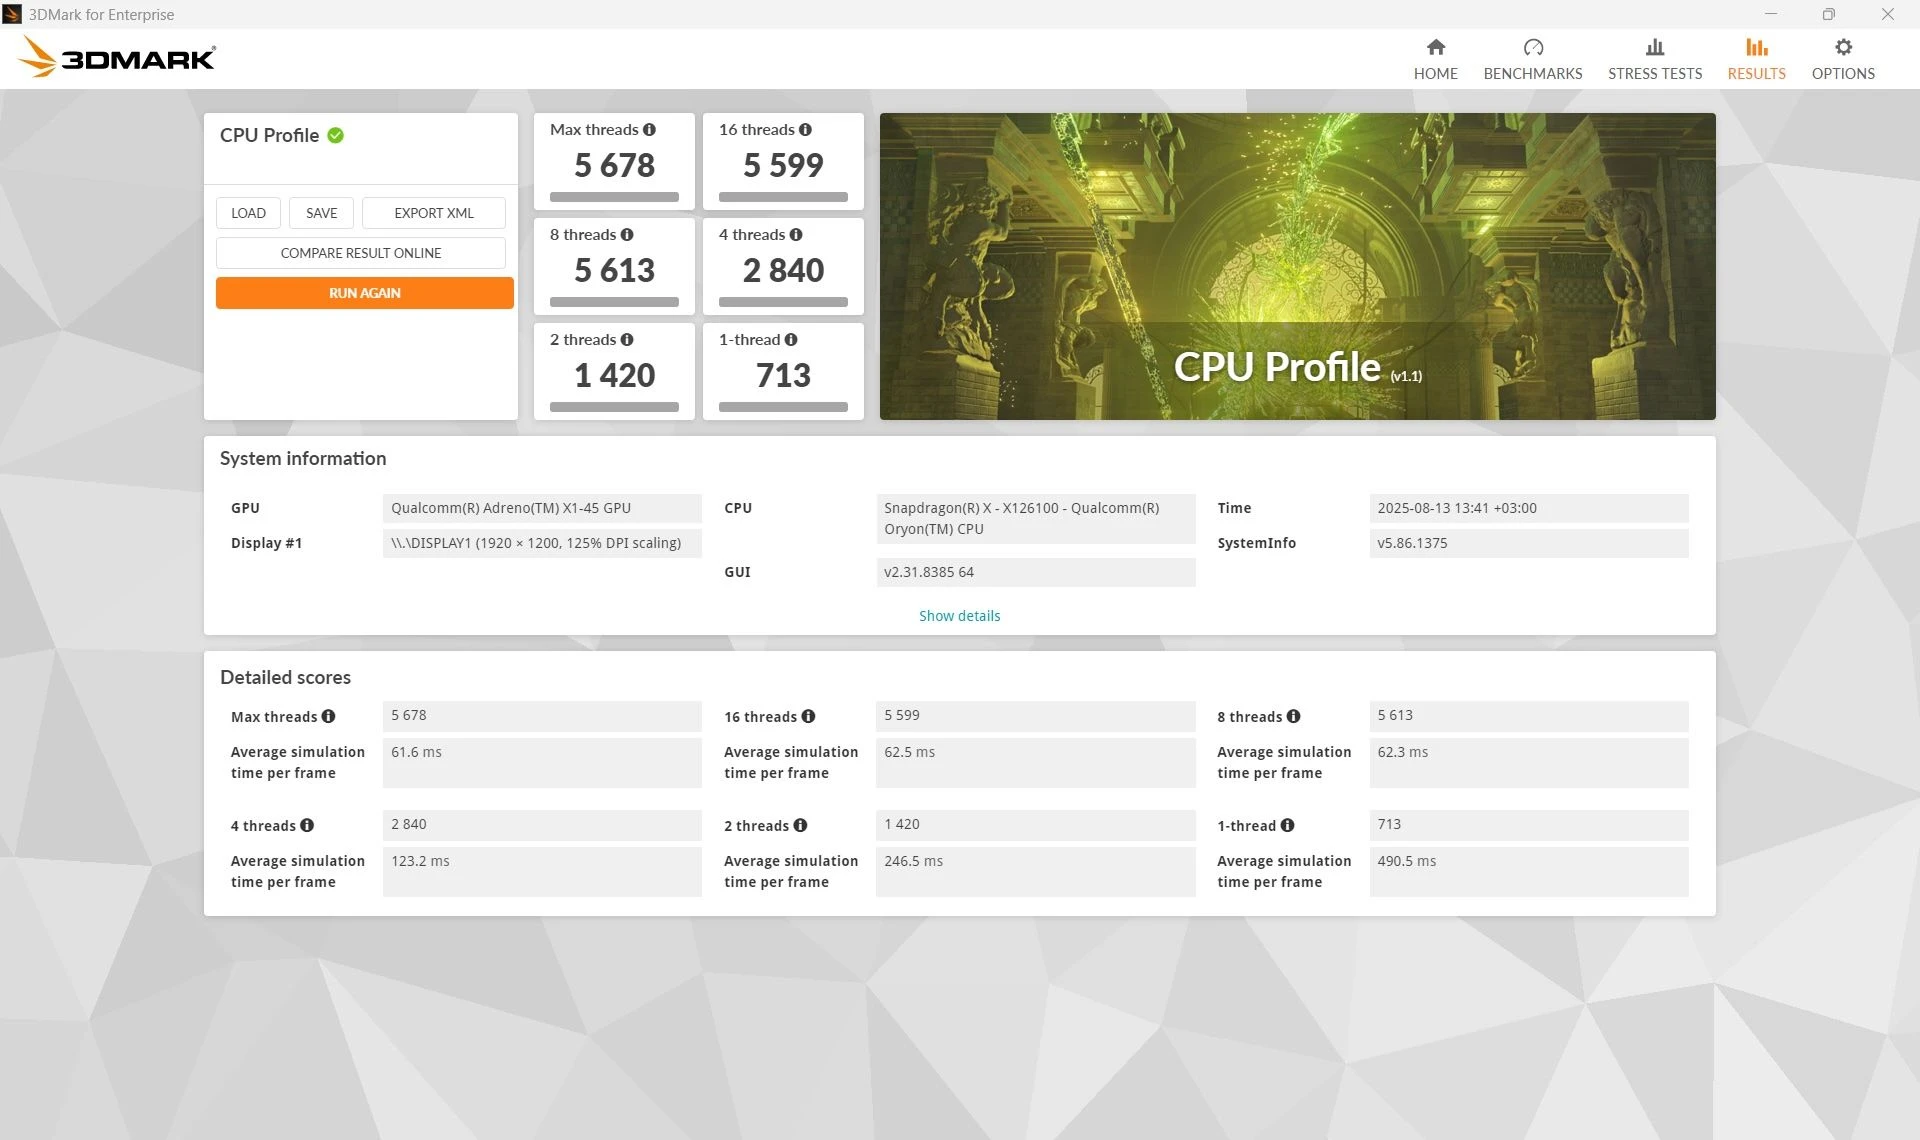Expand system info via Show details

(x=959, y=616)
